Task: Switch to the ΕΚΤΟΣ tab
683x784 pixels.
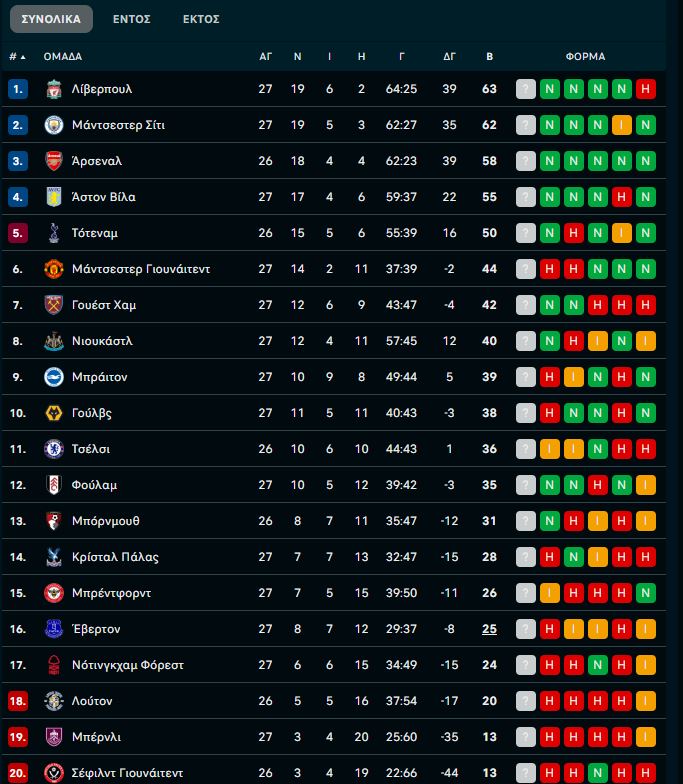Action: tap(201, 19)
